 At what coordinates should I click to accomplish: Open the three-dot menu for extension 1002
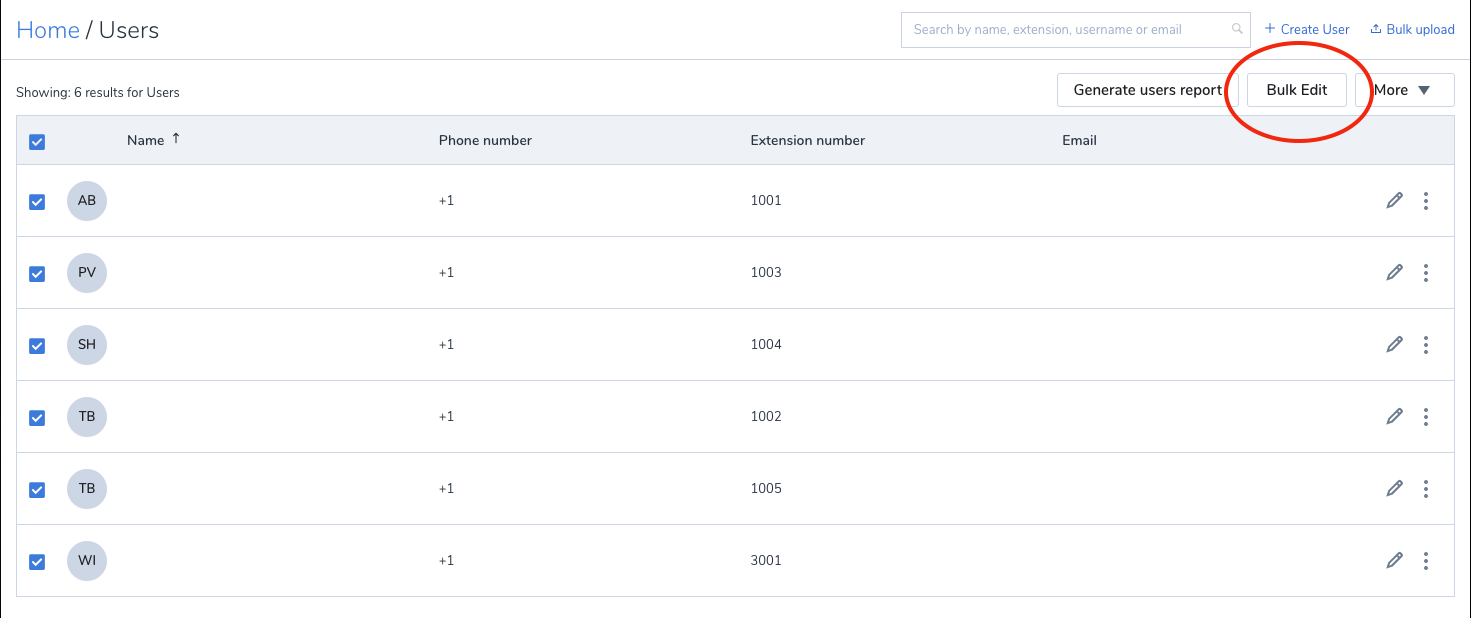tap(1426, 417)
